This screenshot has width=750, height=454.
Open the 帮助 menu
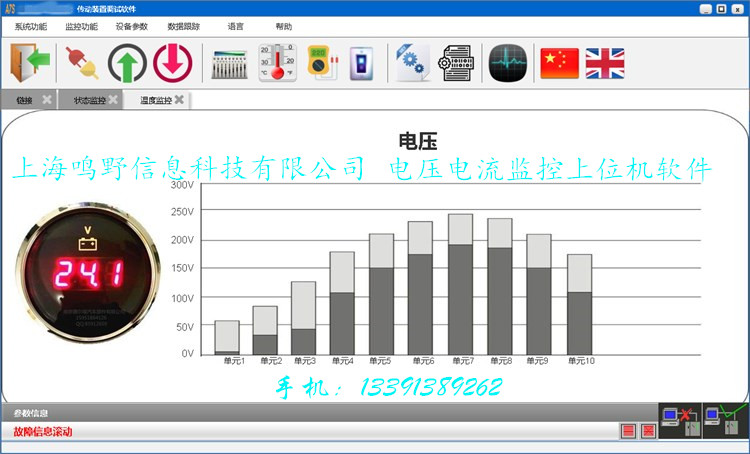(x=284, y=27)
